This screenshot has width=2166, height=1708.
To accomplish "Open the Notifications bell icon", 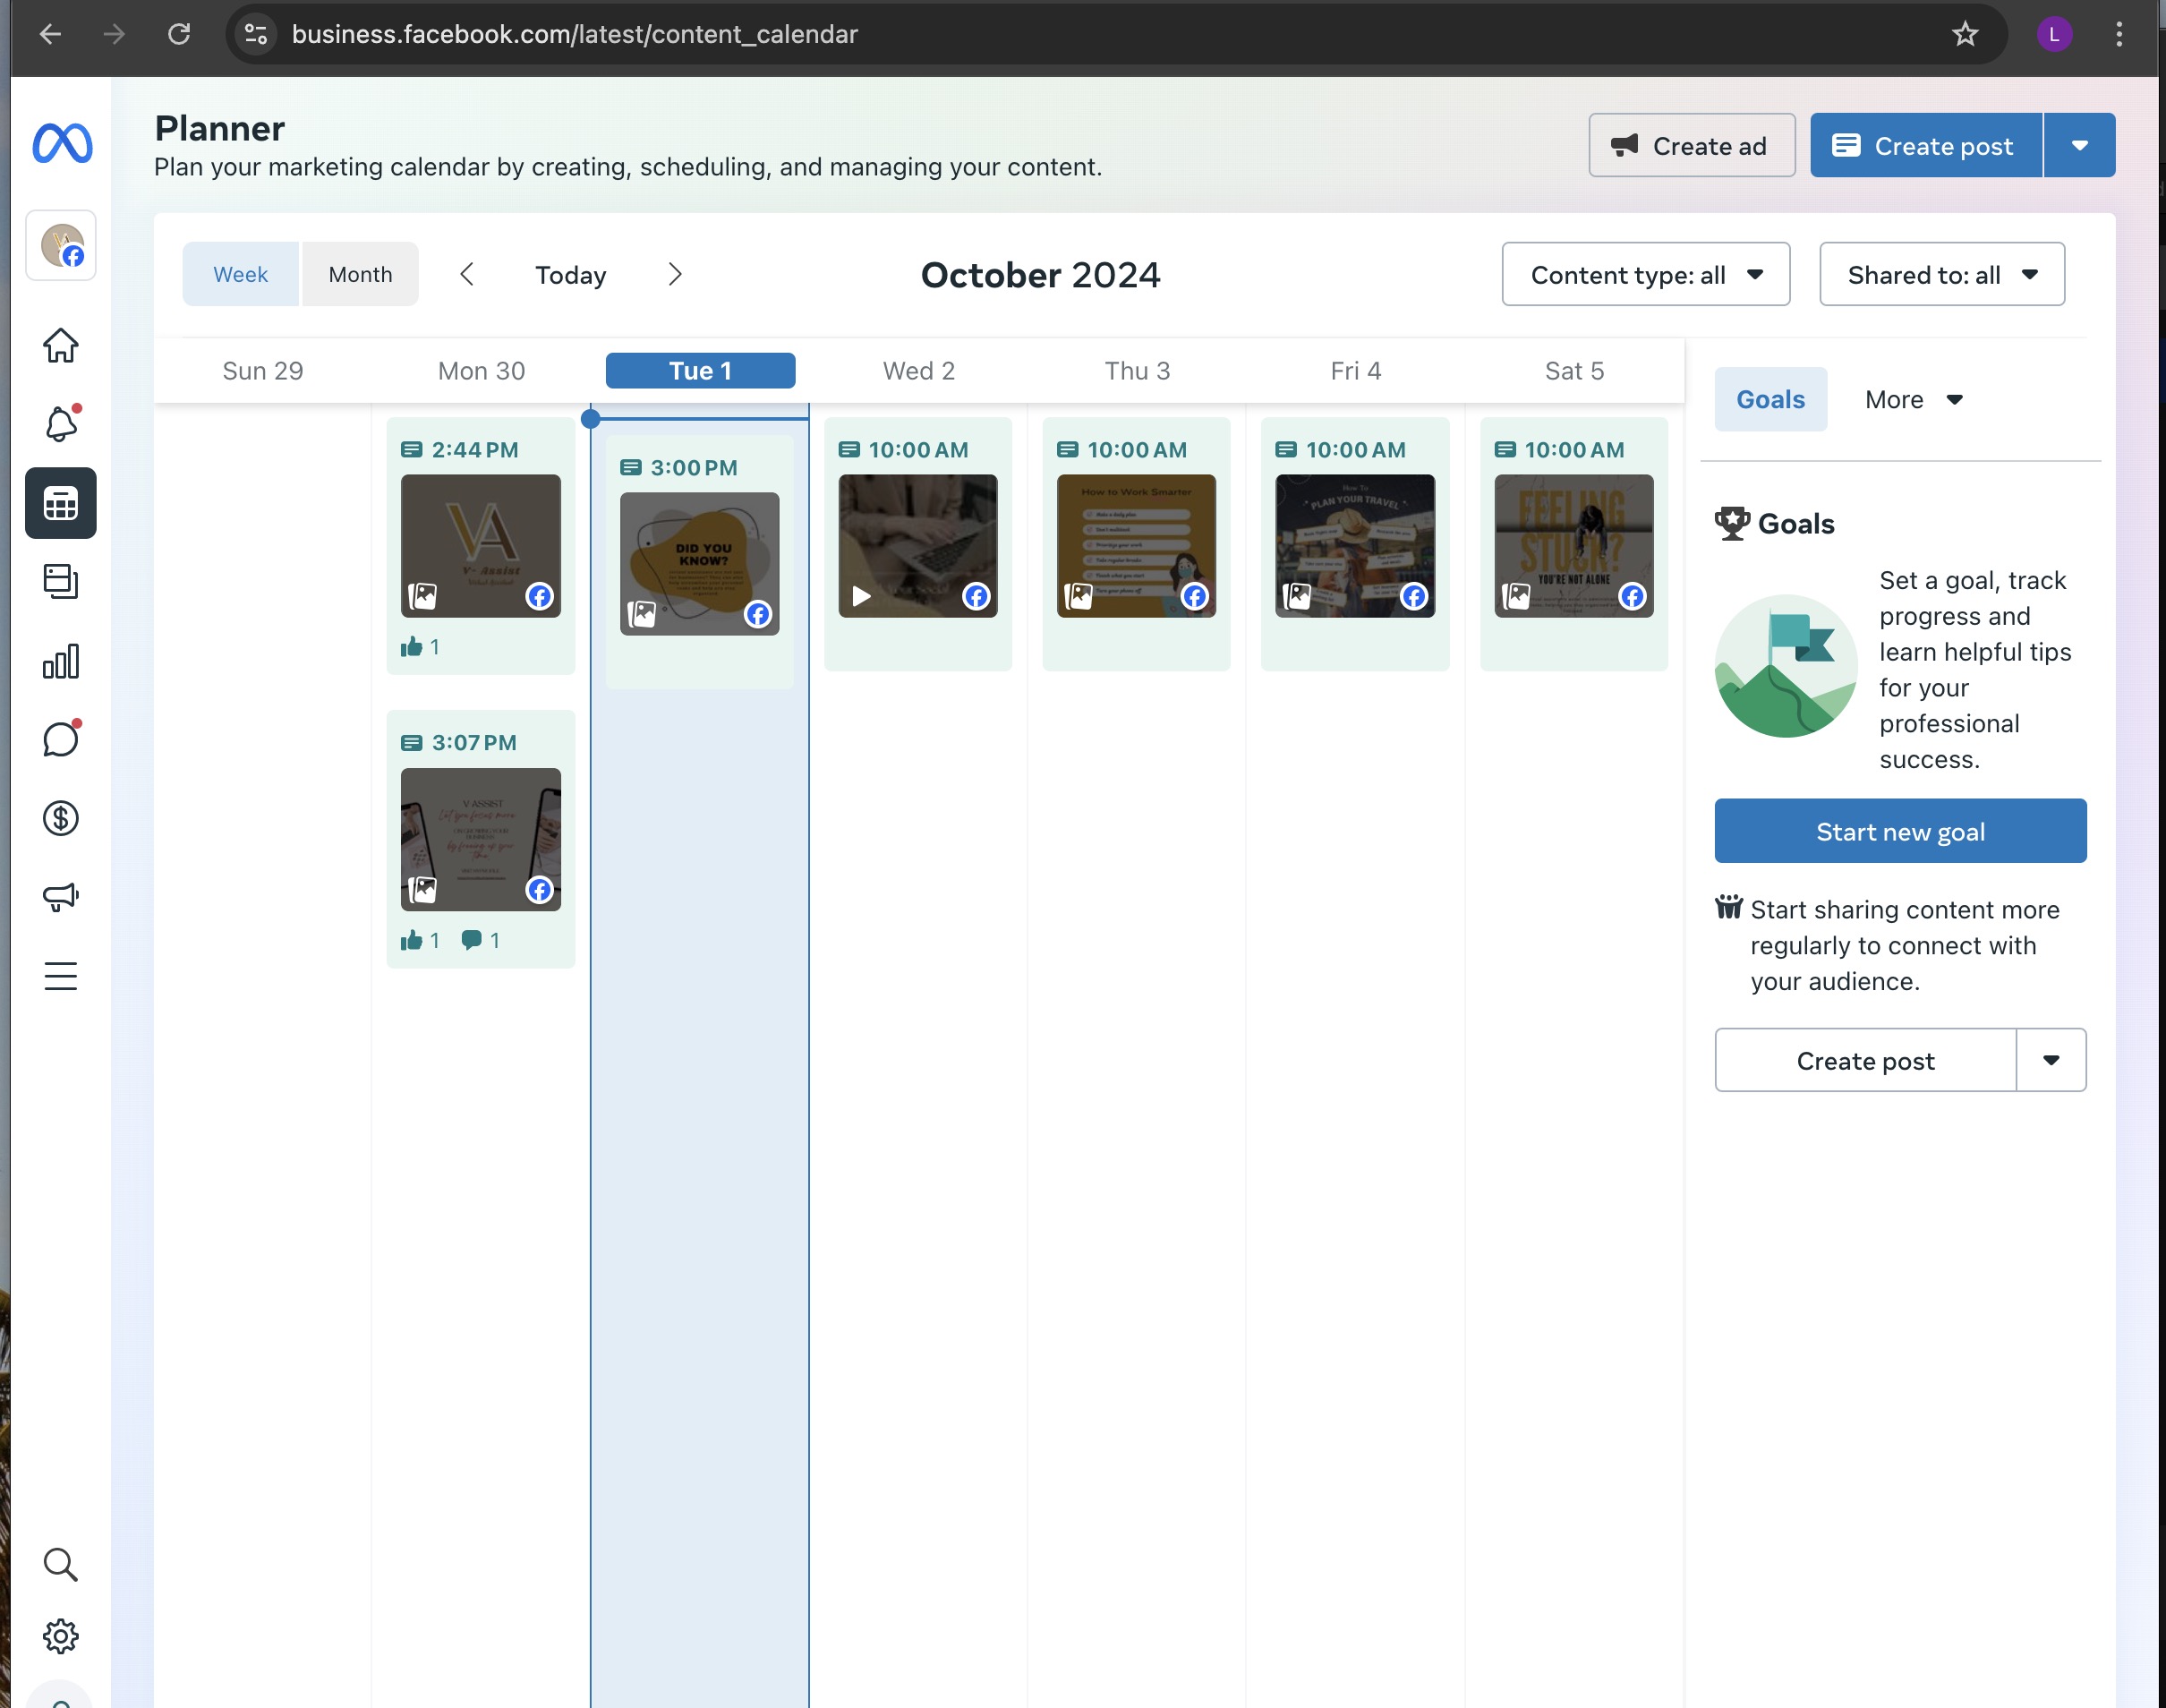I will 60,424.
